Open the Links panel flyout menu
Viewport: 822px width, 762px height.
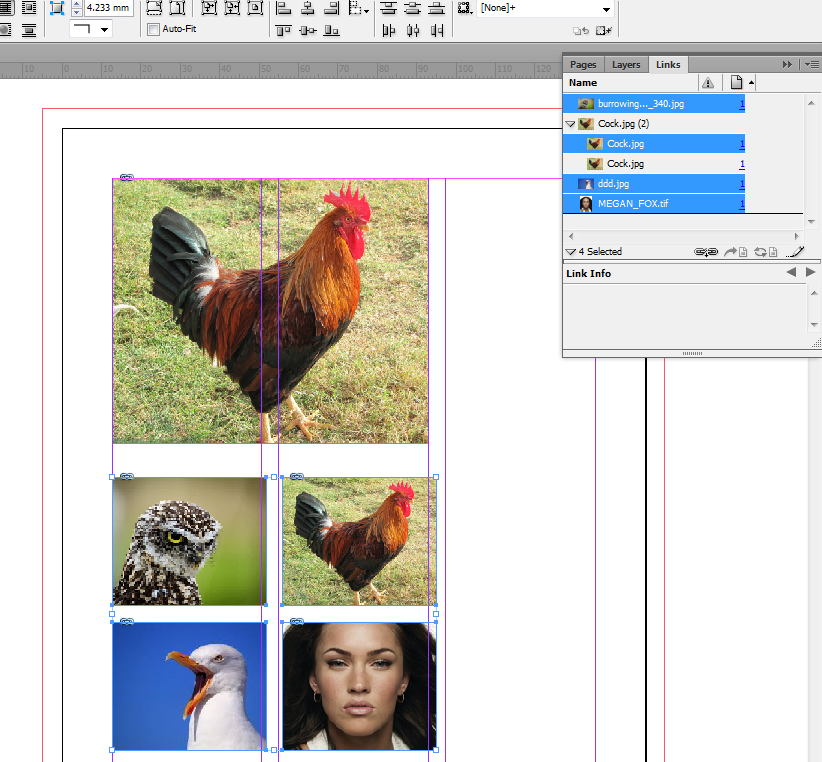point(813,64)
